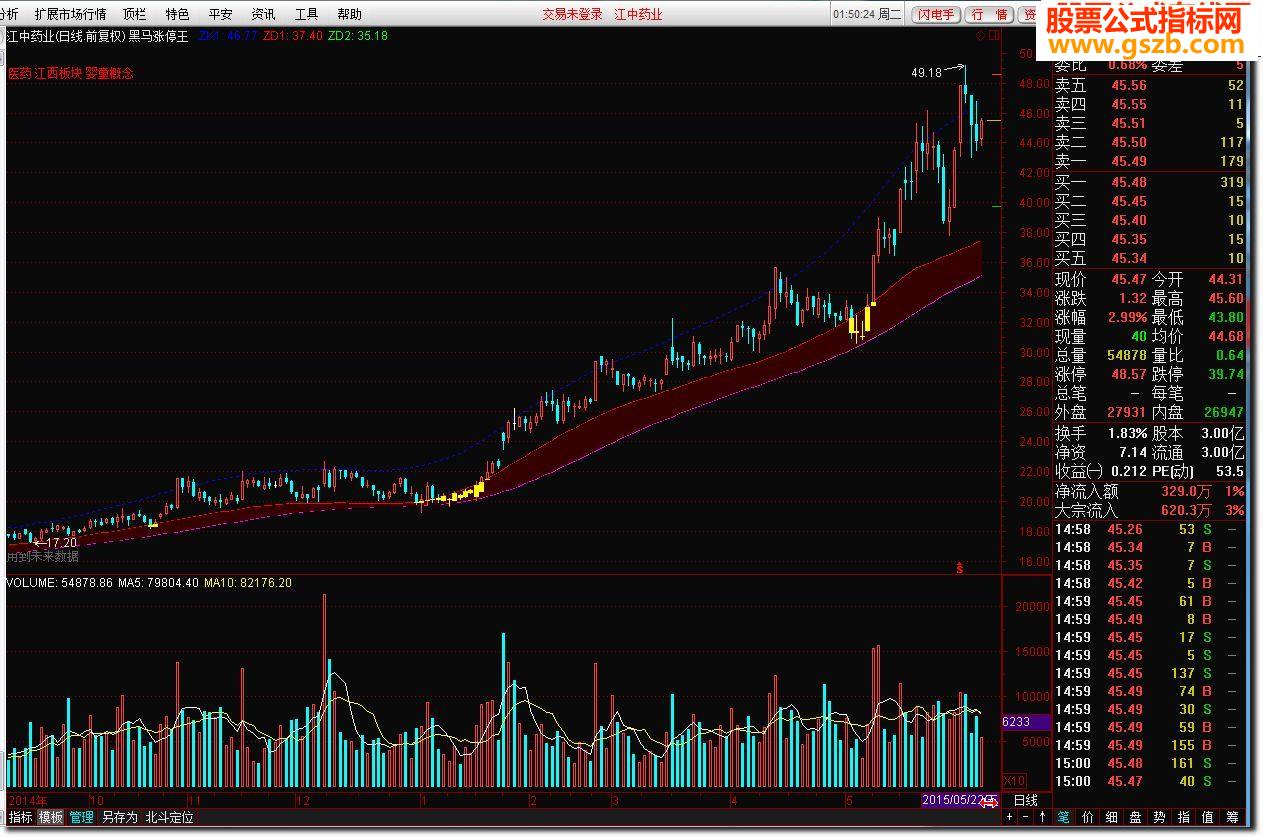Open the 管理 tab at bottom
Image resolution: width=1263 pixels, height=837 pixels.
[x=81, y=817]
